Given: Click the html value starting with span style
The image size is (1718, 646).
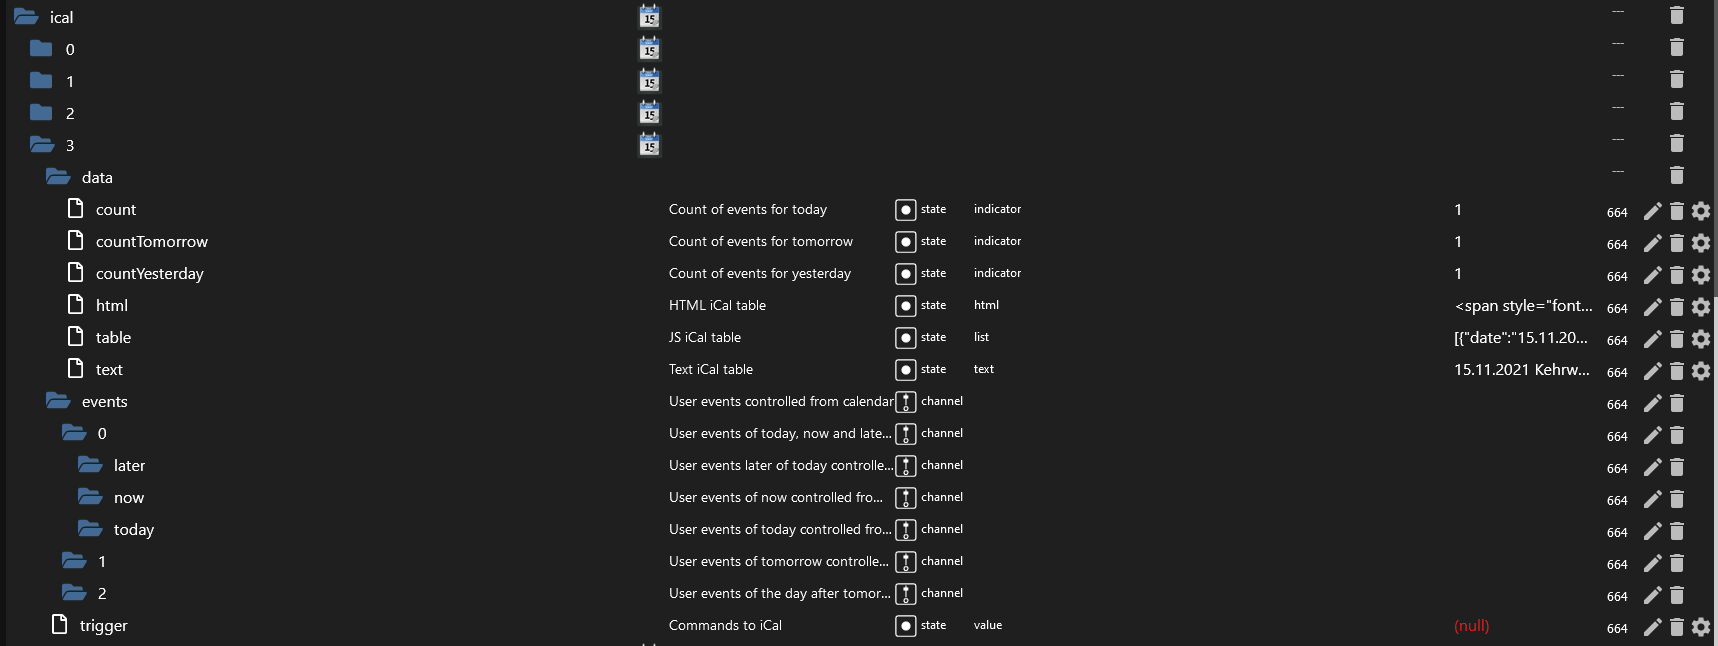Looking at the screenshot, I should (x=1523, y=306).
